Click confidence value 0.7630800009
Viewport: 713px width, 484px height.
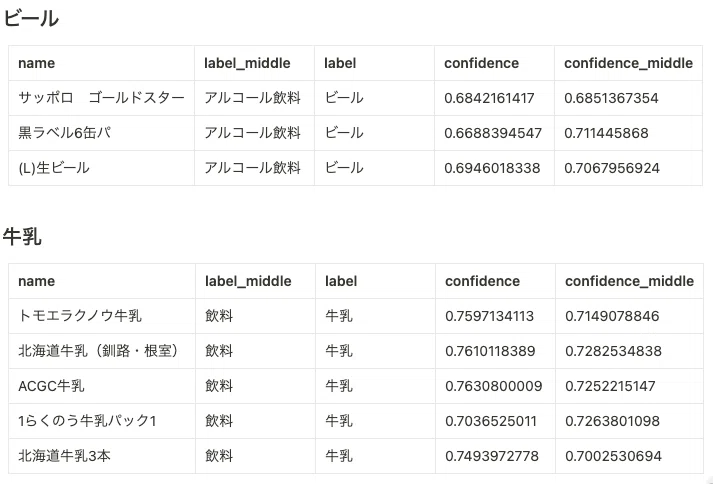point(494,386)
